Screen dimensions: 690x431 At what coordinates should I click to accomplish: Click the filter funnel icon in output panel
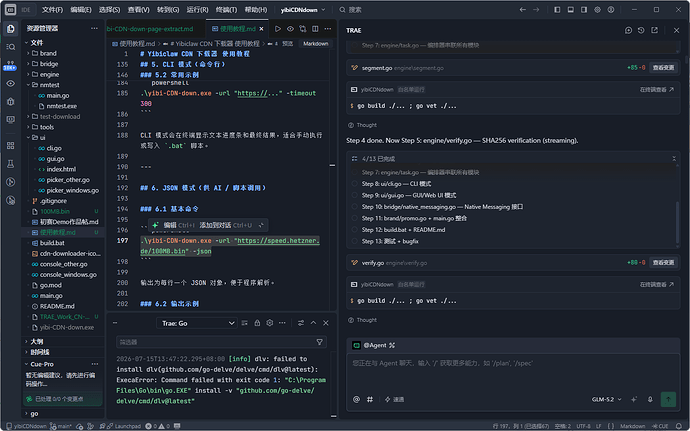coord(319,342)
